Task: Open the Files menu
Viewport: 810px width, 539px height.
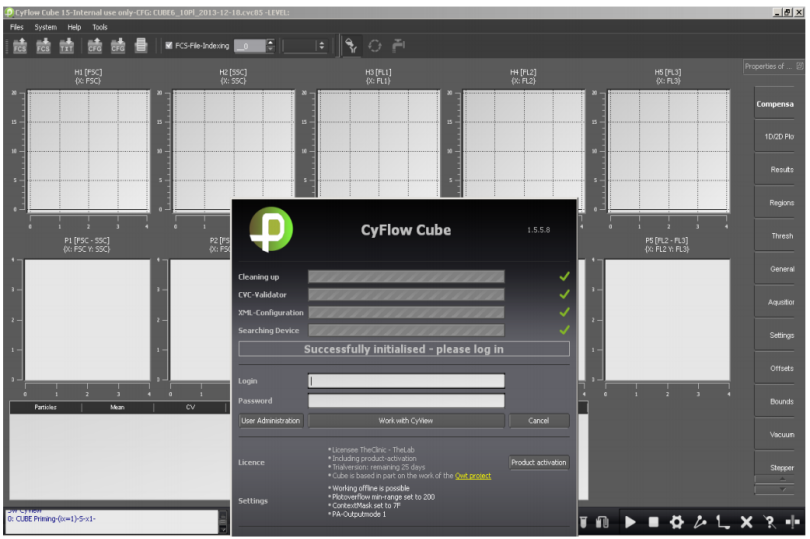Action: 16,27
